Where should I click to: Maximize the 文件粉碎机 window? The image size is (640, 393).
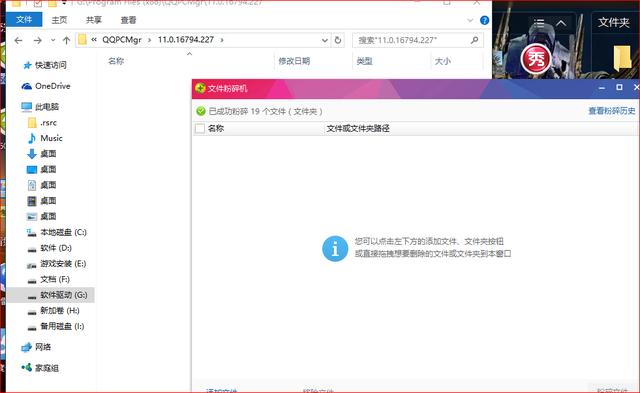[619, 87]
